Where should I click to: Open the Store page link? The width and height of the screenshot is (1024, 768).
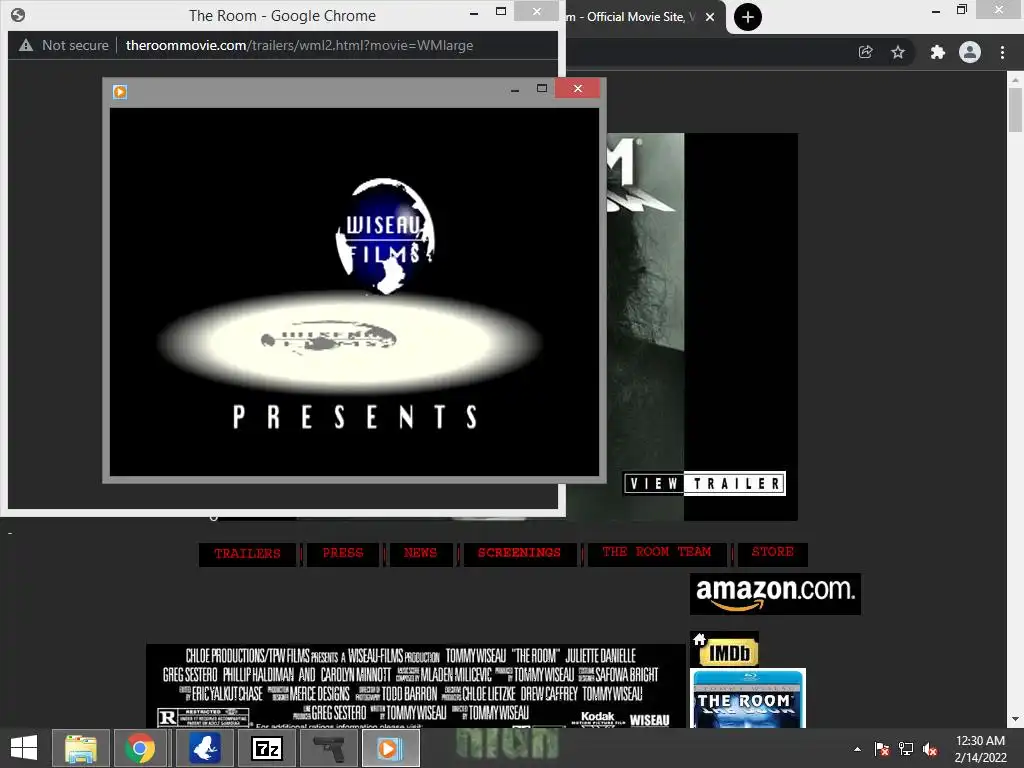(x=773, y=552)
